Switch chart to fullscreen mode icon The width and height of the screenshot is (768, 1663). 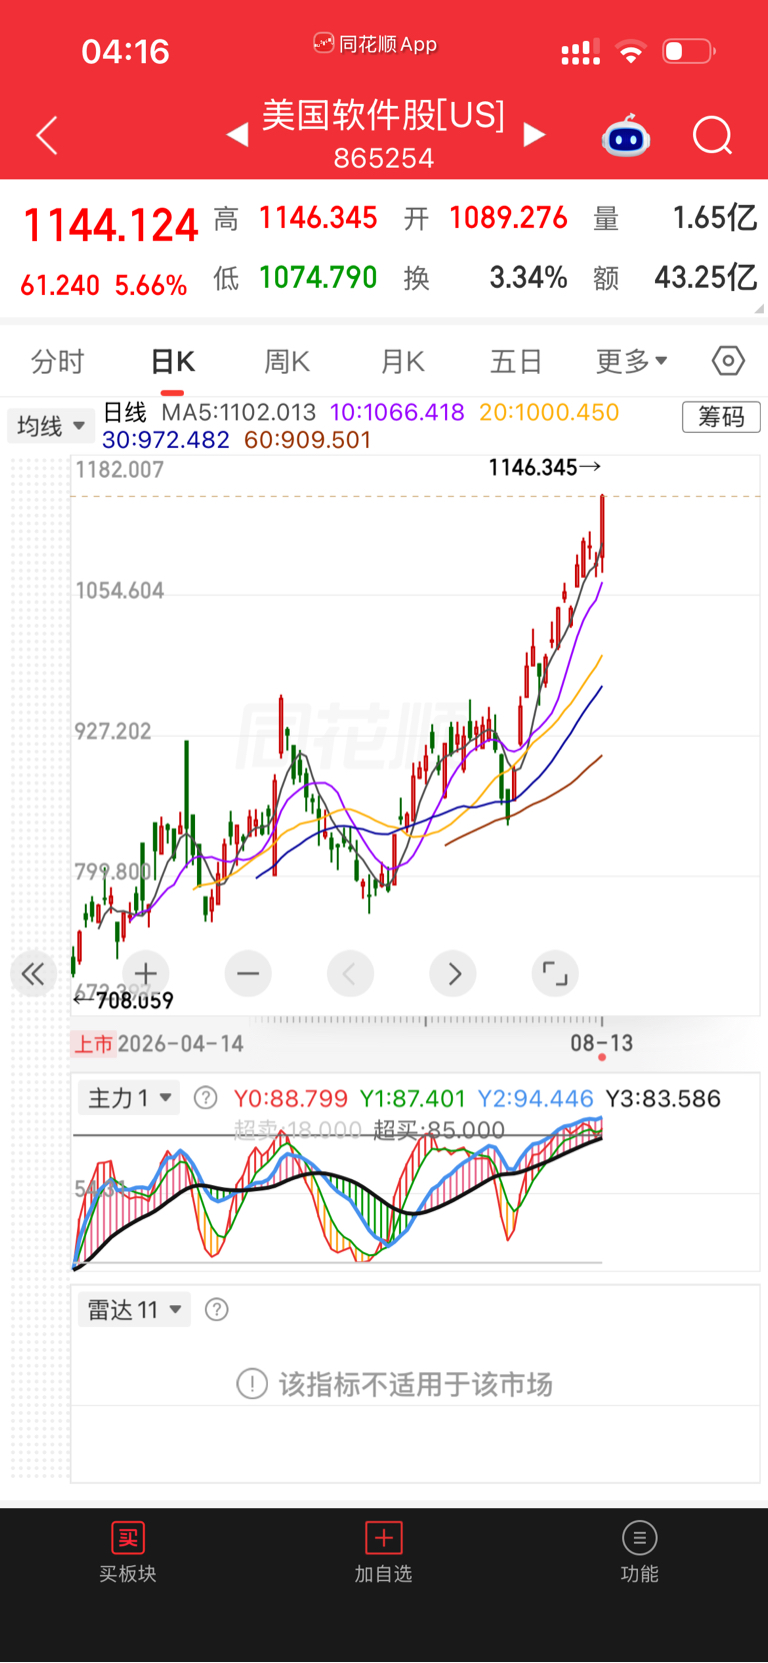click(x=555, y=973)
